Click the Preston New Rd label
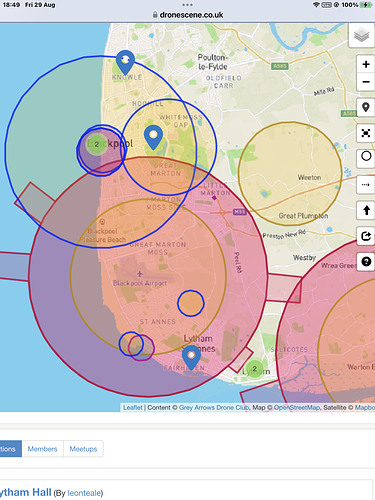 [284, 234]
